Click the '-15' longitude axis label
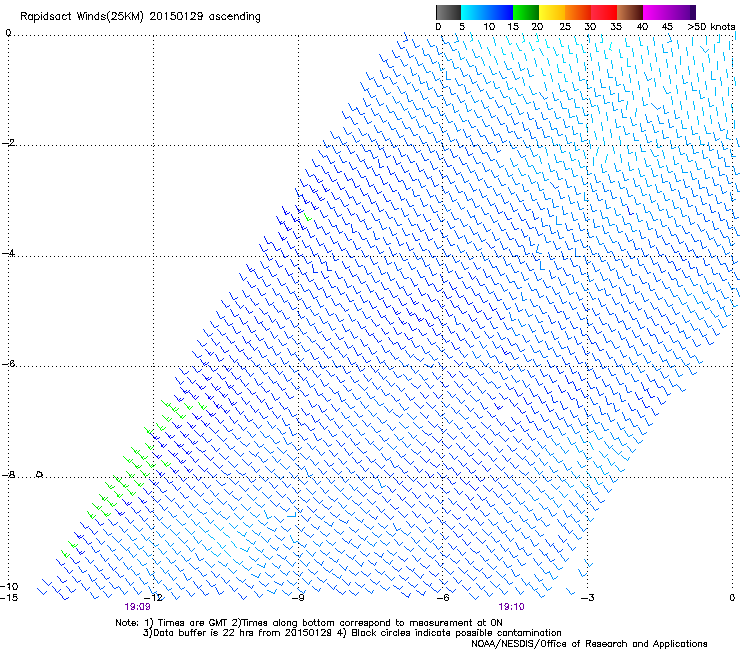Viewport: 740px width, 650px height. click(x=9, y=598)
